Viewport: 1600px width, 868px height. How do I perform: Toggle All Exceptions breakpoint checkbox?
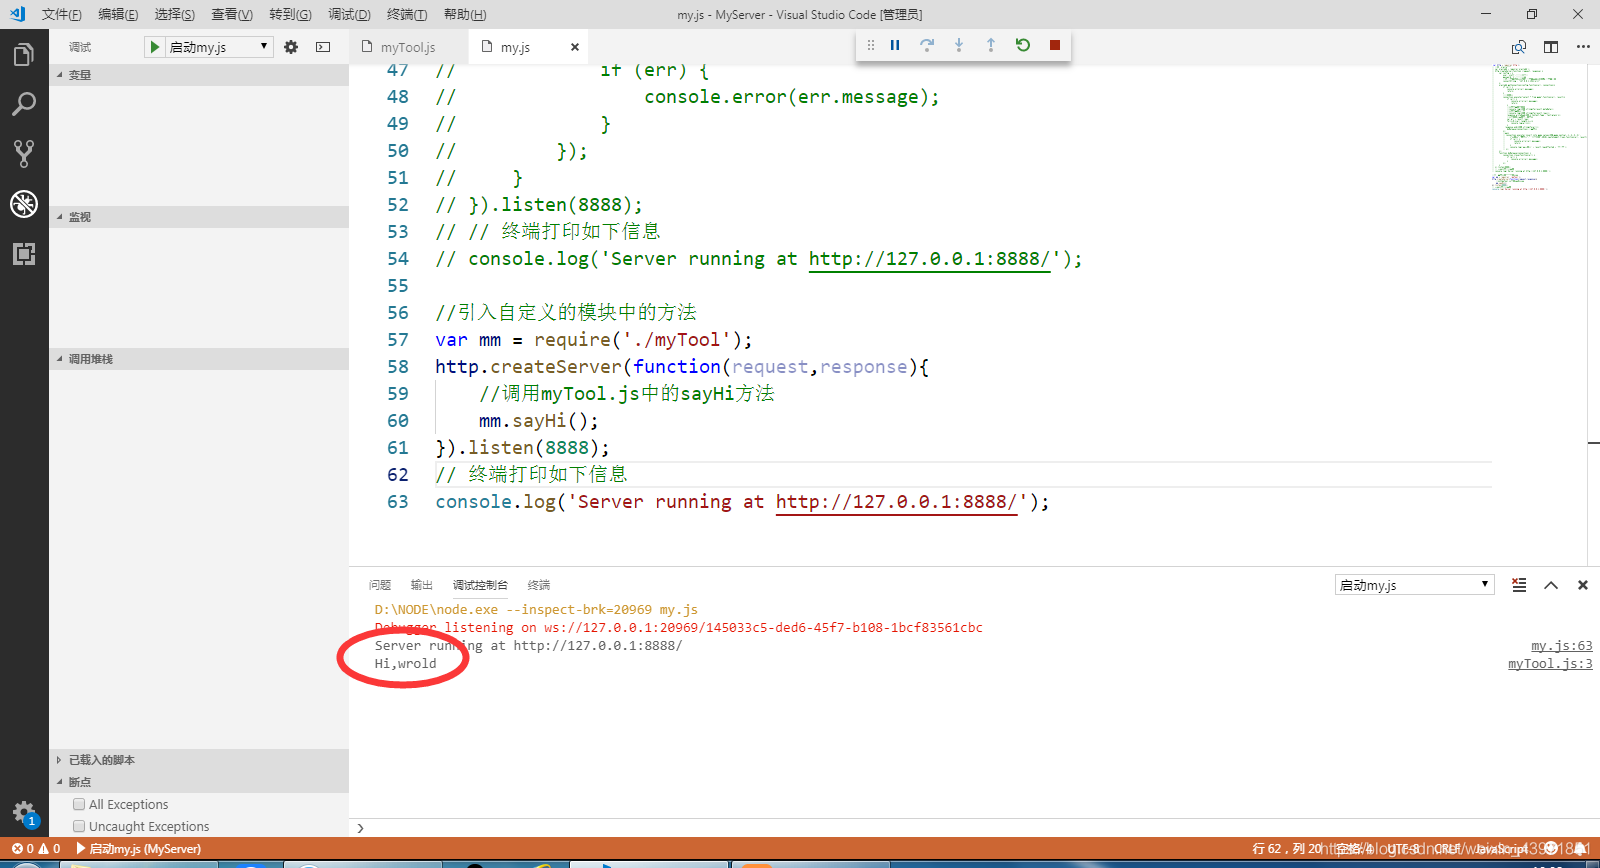pyautogui.click(x=79, y=804)
